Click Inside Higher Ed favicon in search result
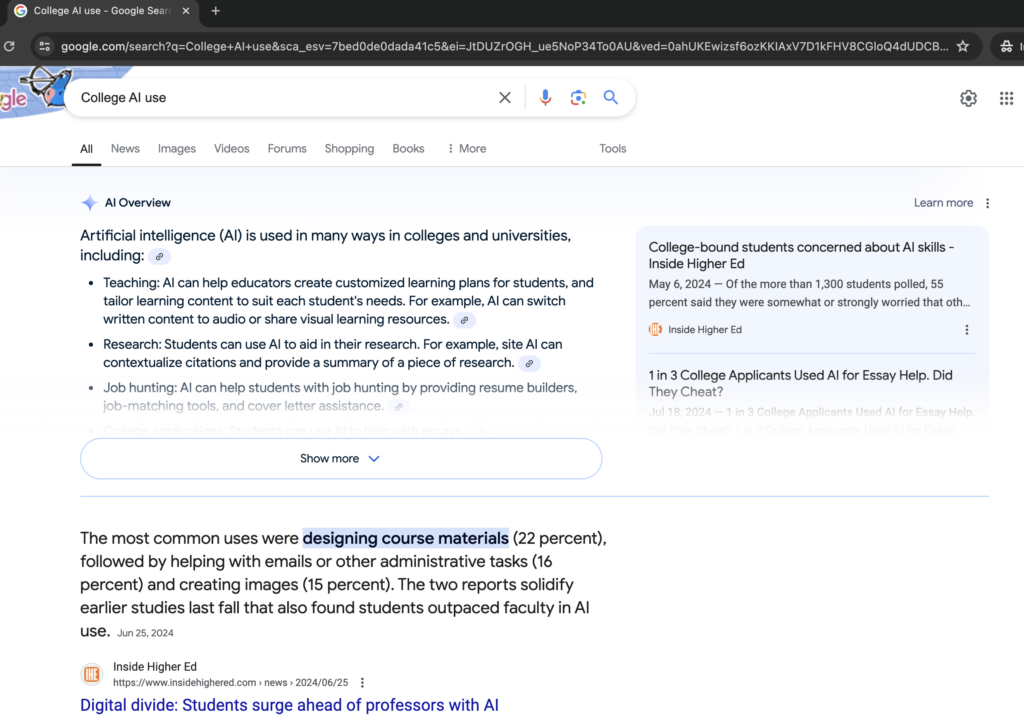Viewport: 1024px width, 719px height. click(x=91, y=674)
